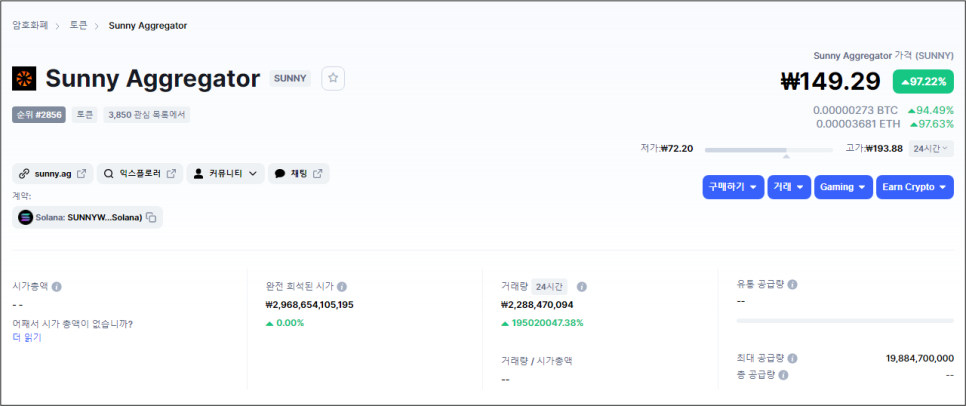Viewport: 966px width, 406px height.
Task: Go to 암호화폐 breadcrumb
Action: click(x=30, y=26)
